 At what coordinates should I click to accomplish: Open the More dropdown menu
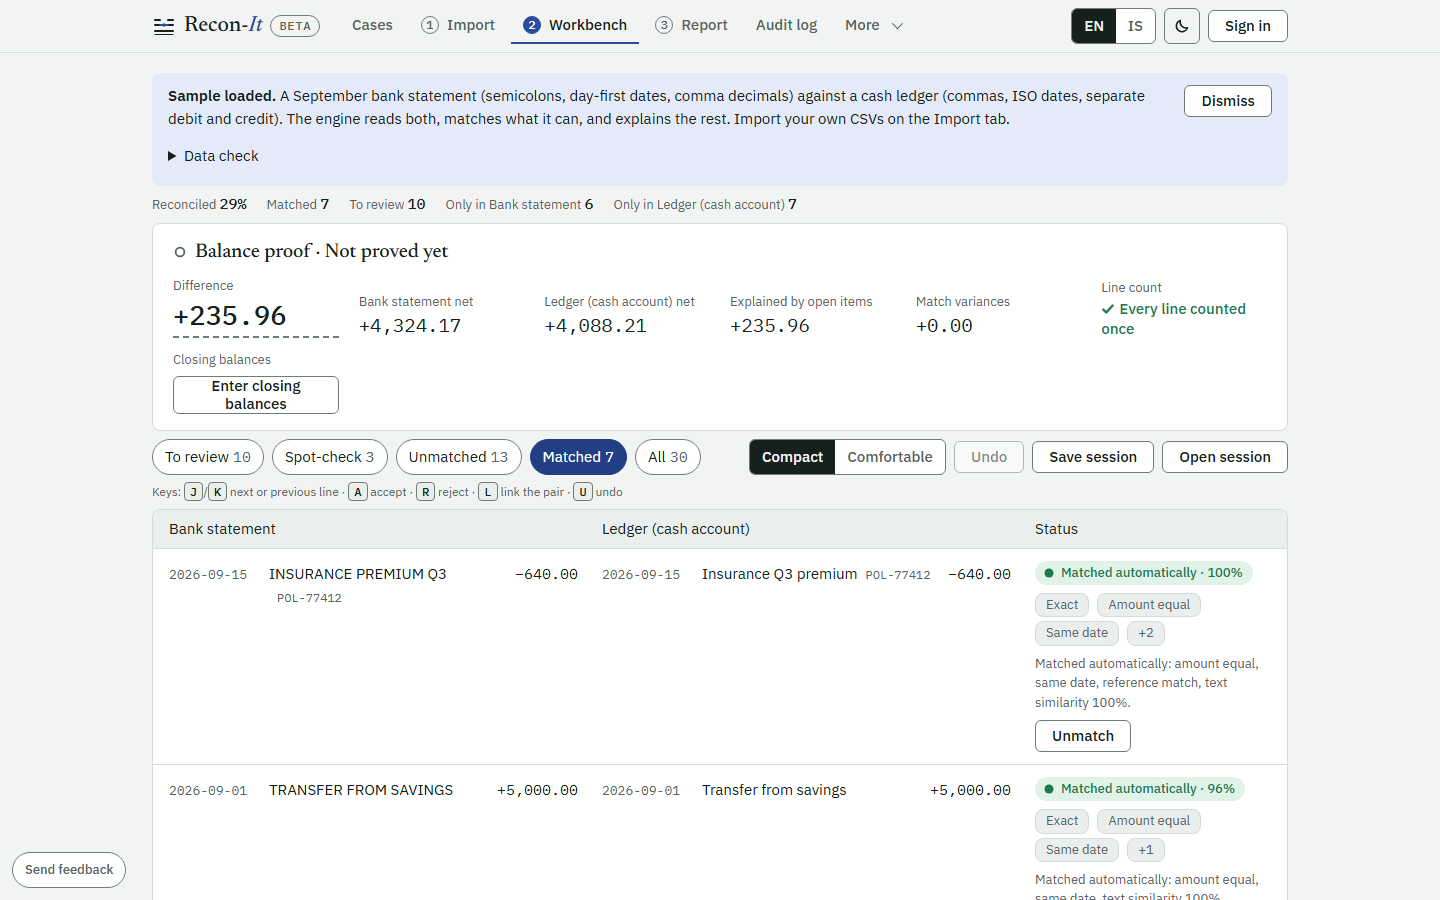874,25
